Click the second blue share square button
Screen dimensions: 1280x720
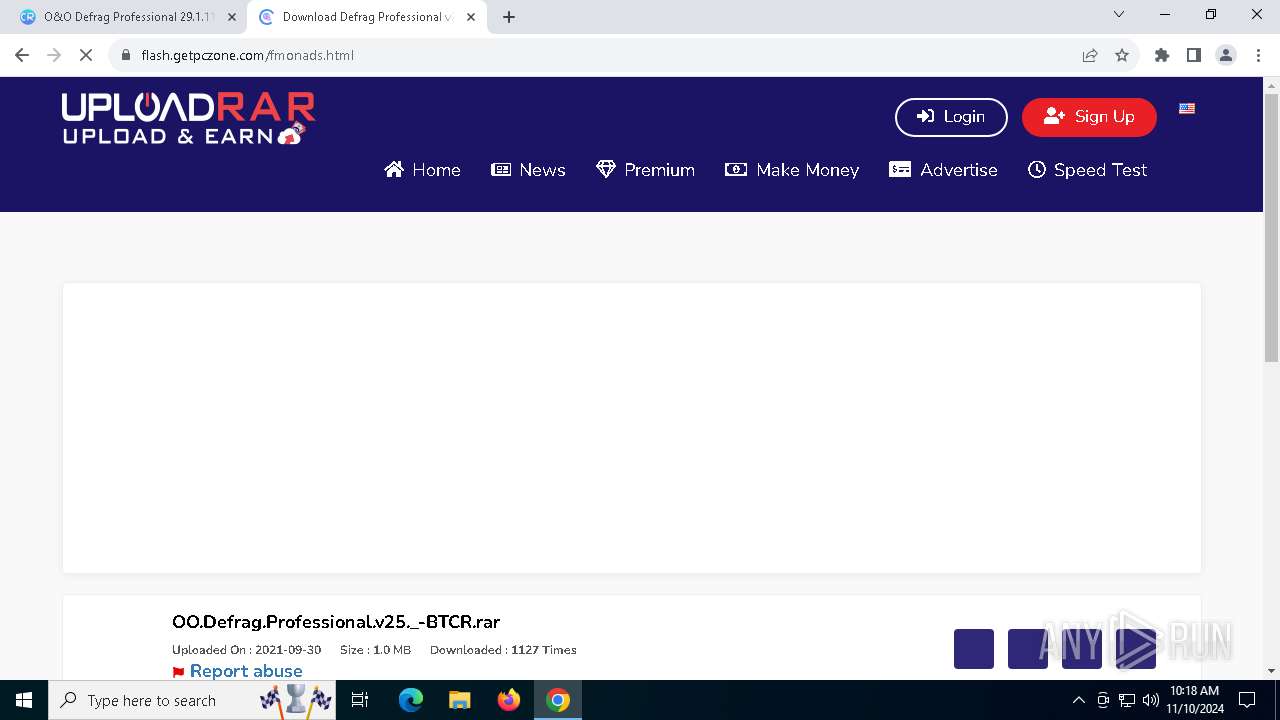[1028, 649]
